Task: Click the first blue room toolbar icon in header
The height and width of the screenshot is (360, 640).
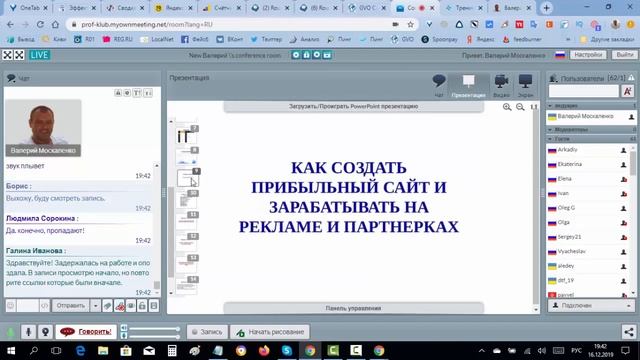Action: [296, 55]
